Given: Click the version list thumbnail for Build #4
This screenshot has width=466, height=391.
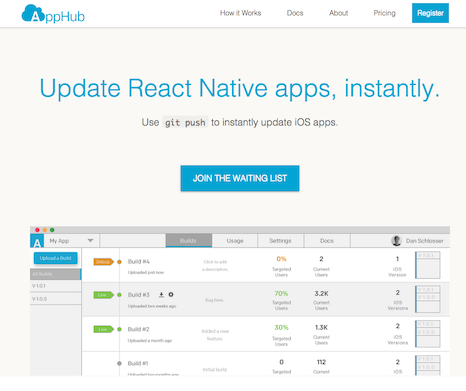Looking at the screenshot, I should click(x=428, y=265).
